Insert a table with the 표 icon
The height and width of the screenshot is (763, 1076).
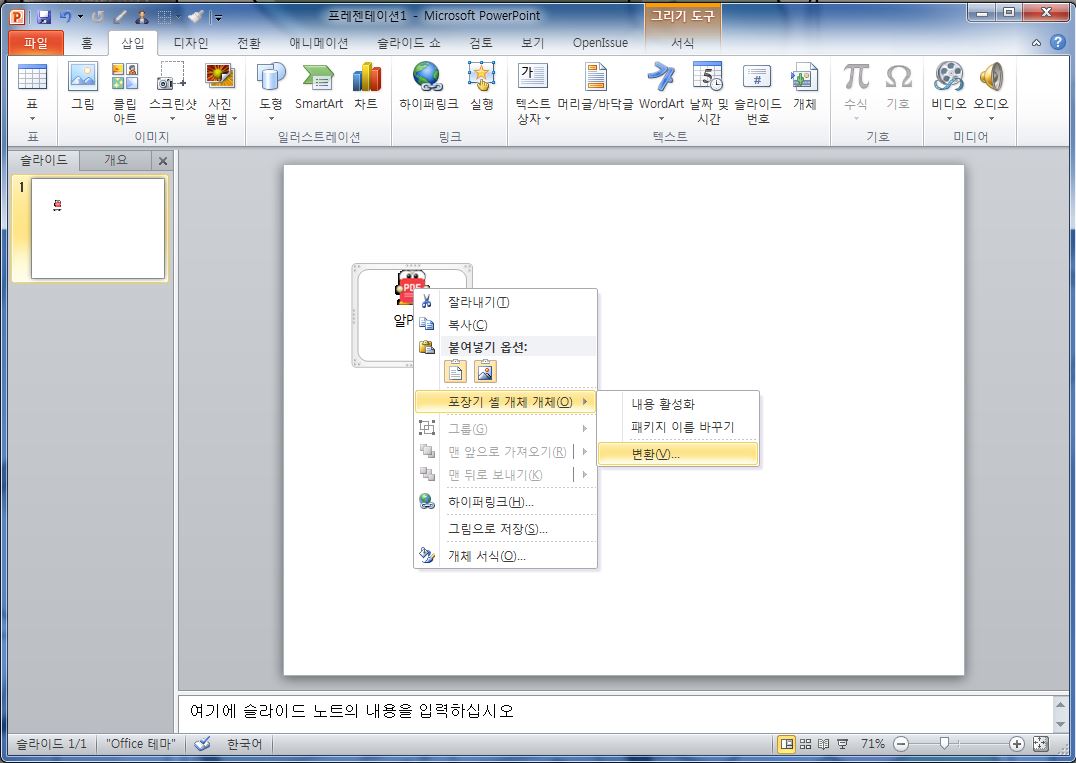pyautogui.click(x=32, y=91)
